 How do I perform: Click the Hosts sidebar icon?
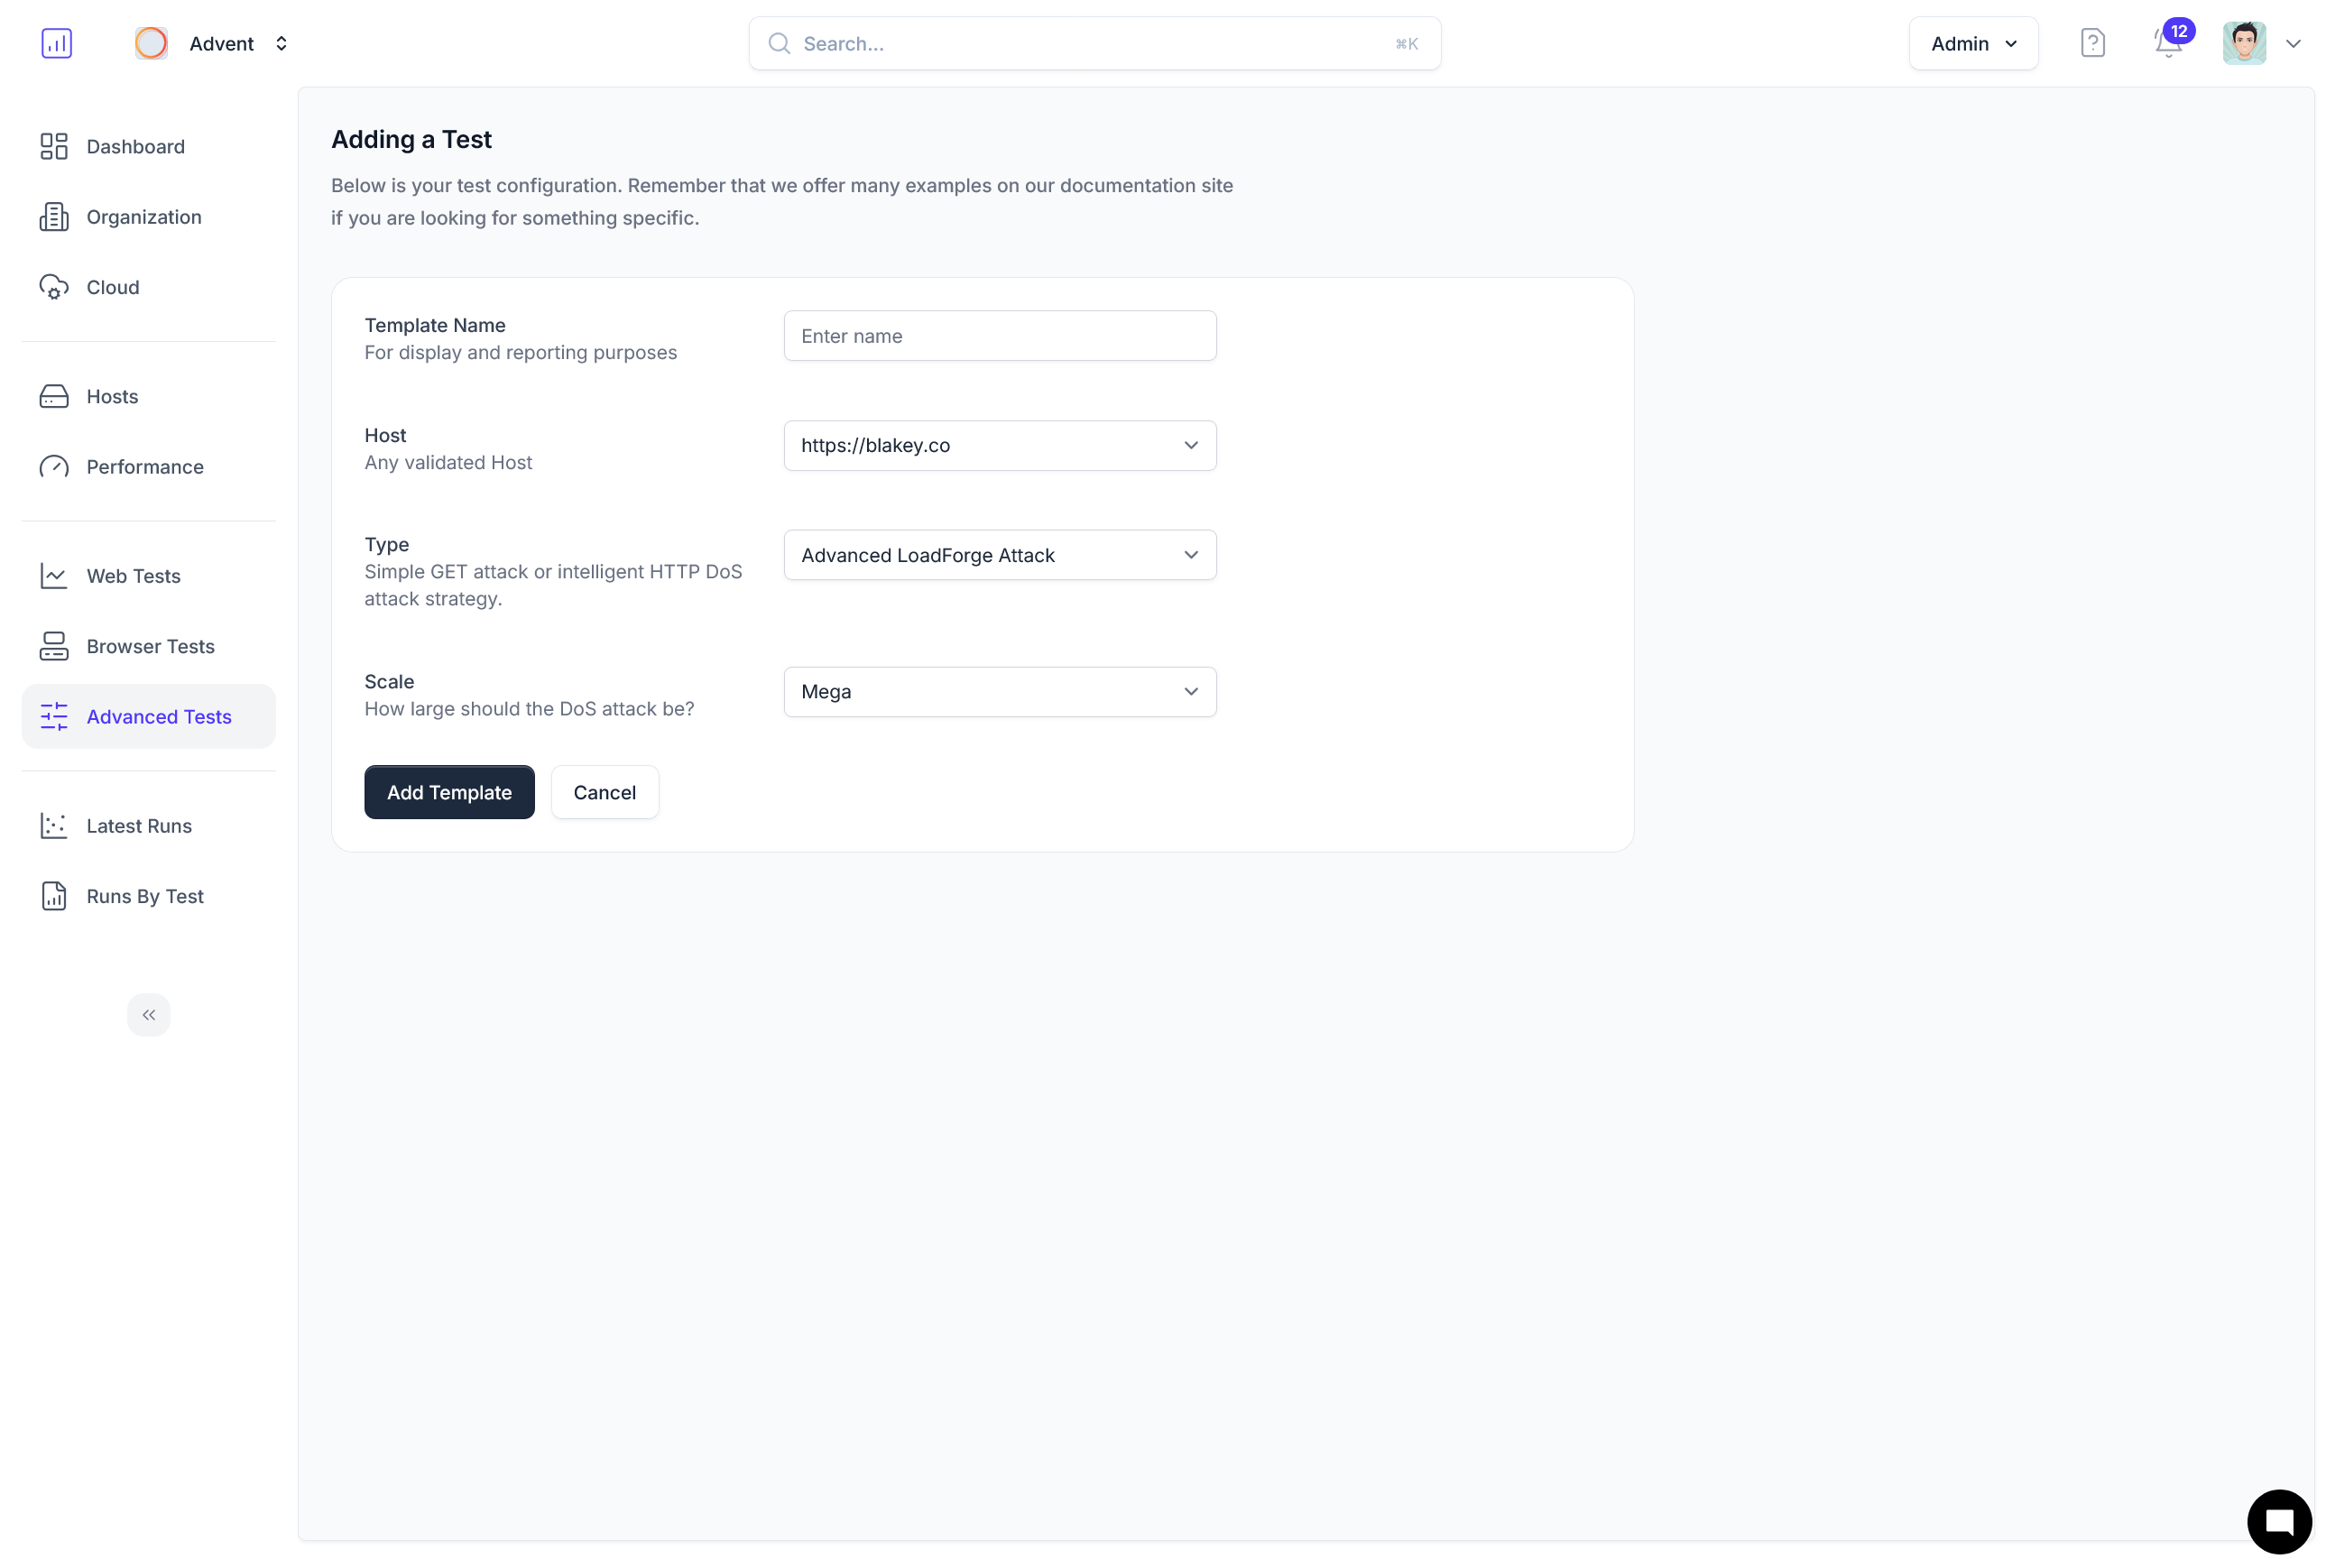tap(54, 397)
